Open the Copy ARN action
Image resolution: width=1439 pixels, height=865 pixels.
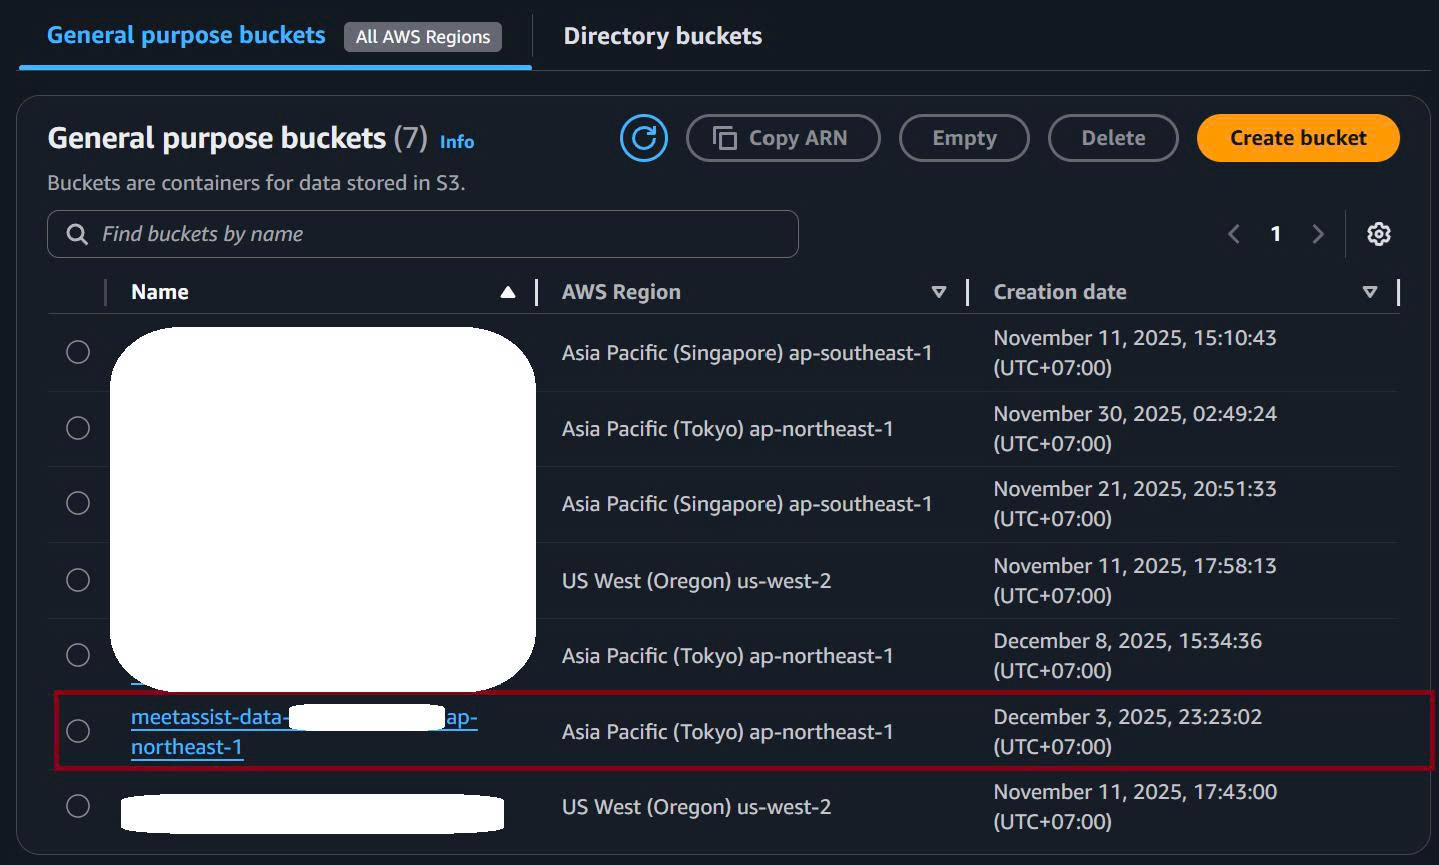(783, 138)
